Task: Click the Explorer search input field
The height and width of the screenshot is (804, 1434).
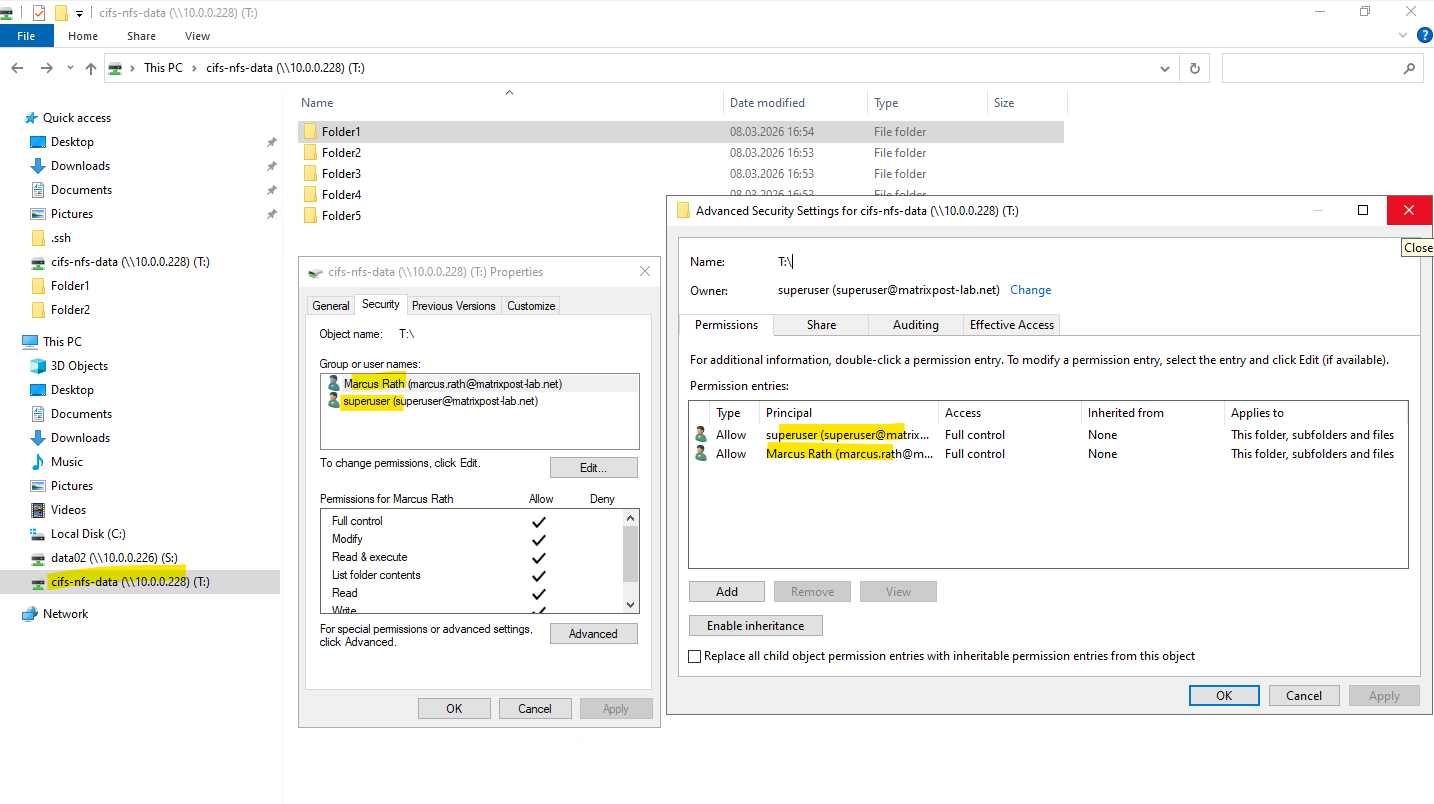Action: (x=1310, y=68)
